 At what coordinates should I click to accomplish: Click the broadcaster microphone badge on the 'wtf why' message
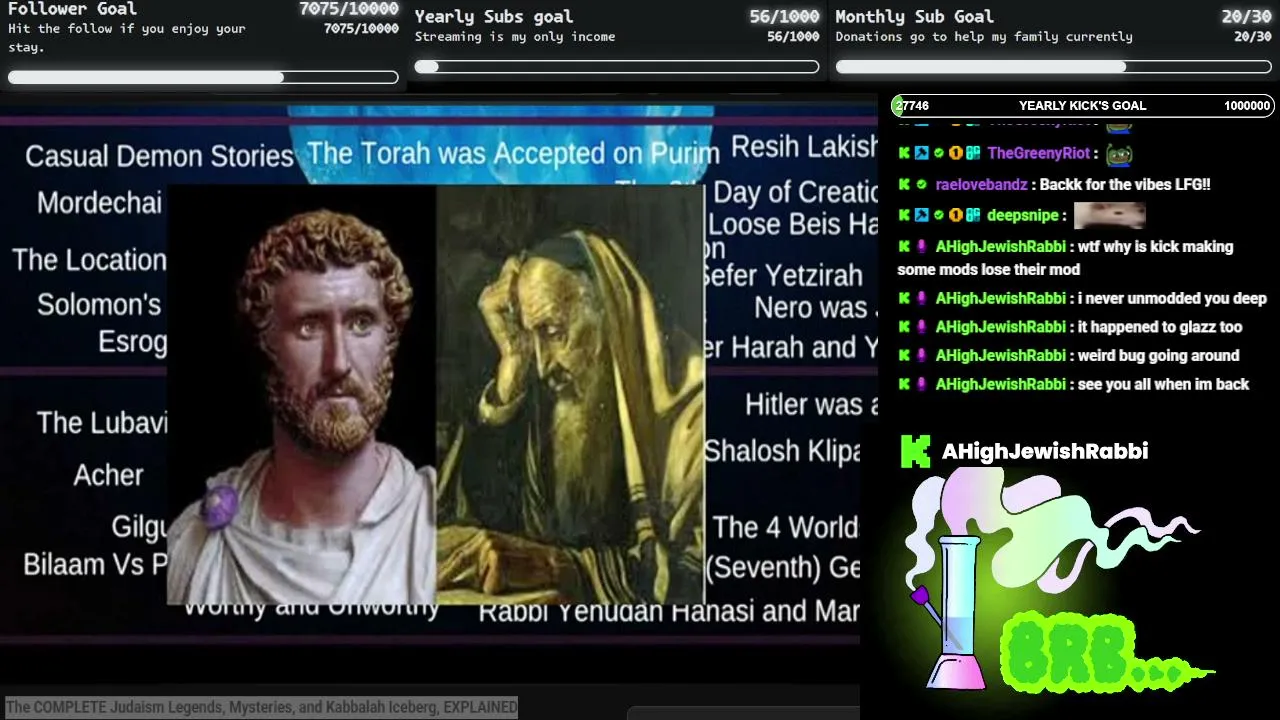coord(921,246)
